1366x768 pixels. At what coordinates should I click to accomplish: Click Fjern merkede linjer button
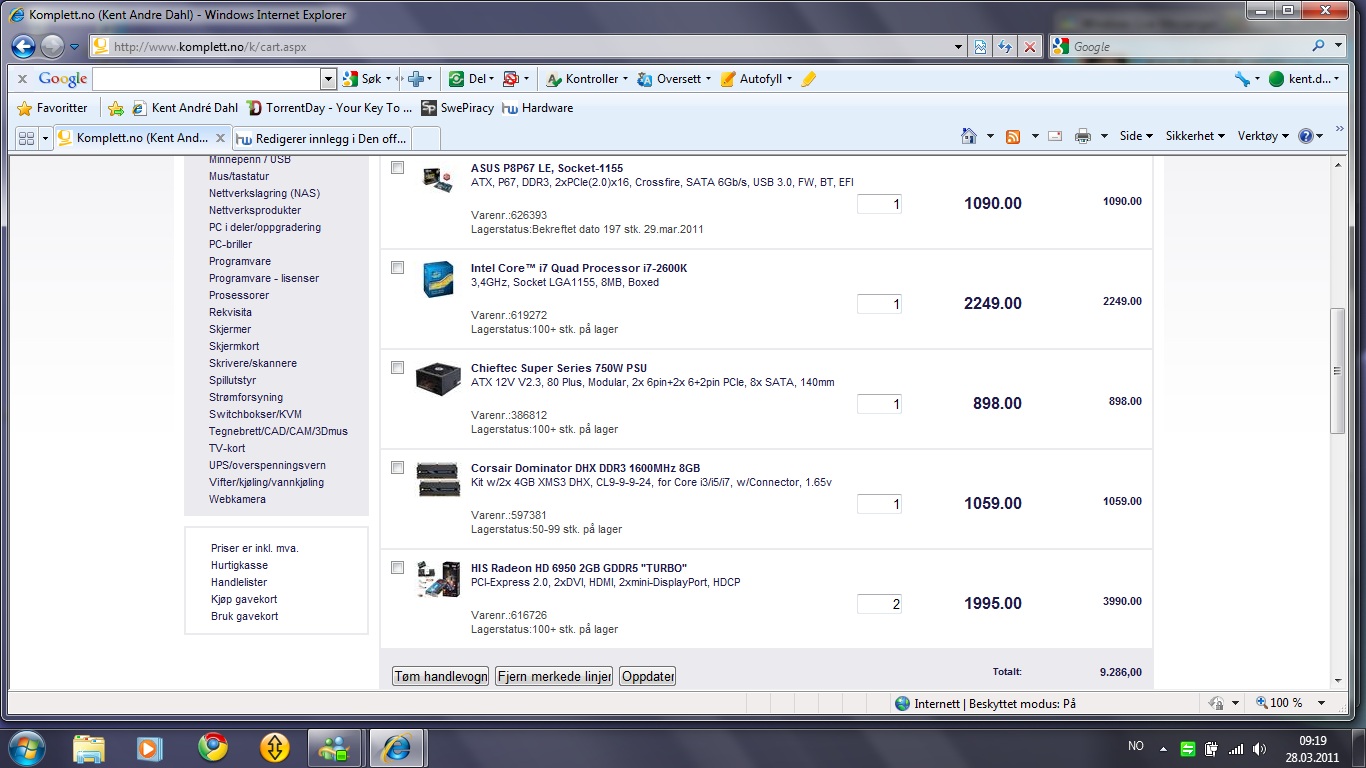pos(554,677)
